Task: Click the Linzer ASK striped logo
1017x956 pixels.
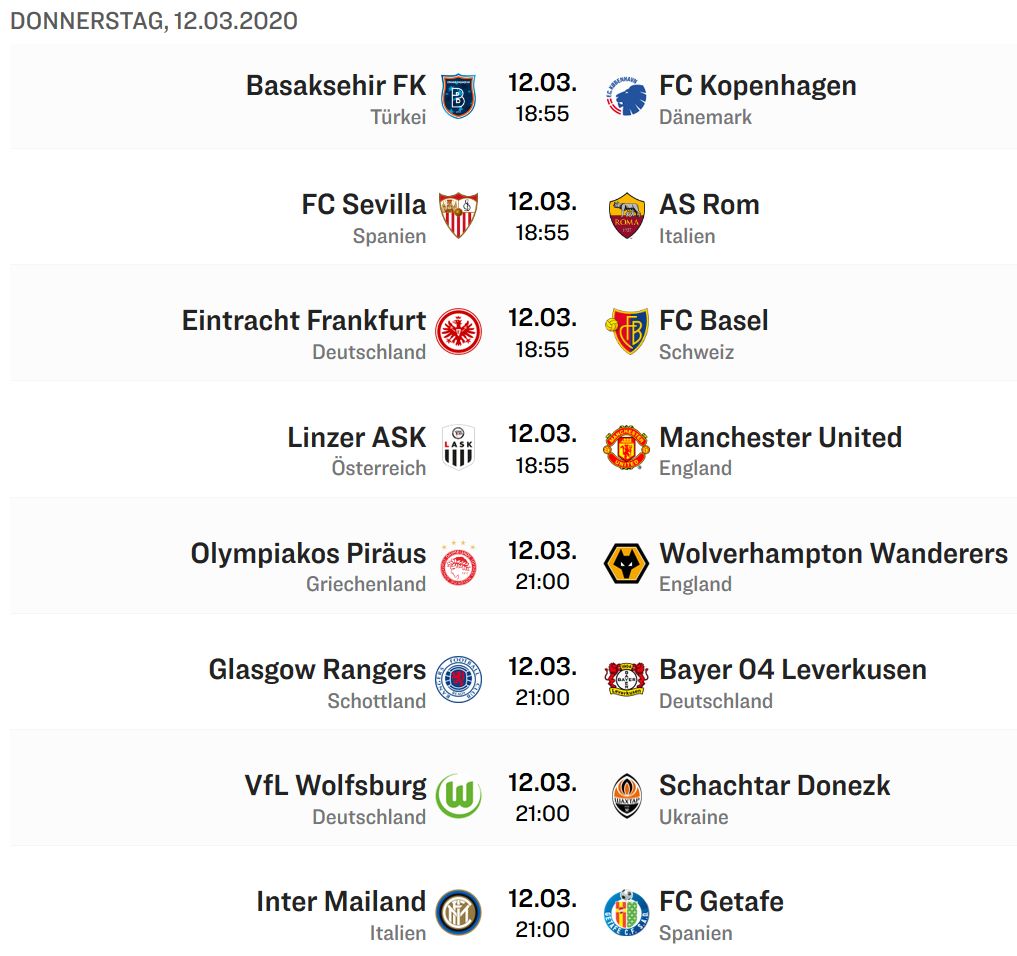Action: coord(458,448)
